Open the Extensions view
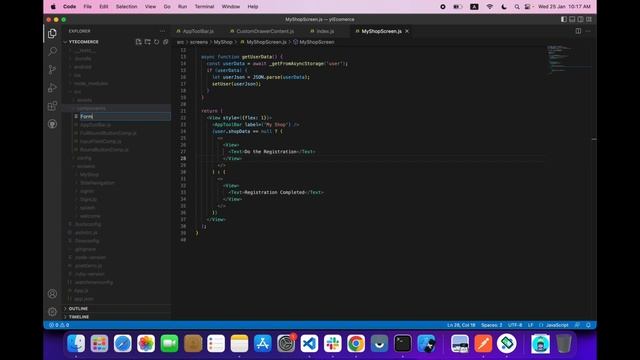640x360 pixels. 52,106
